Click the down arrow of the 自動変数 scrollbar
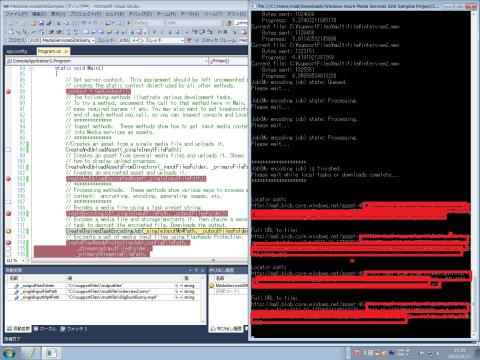 click(203, 321)
